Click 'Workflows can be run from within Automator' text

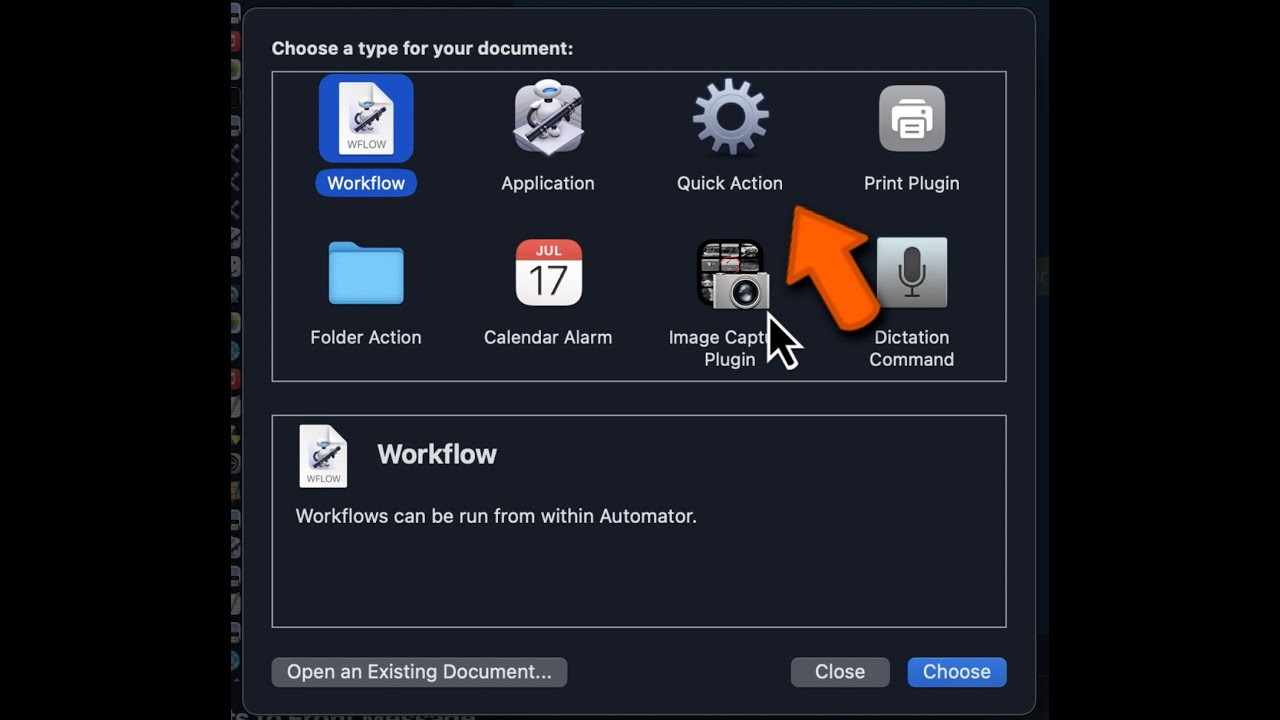[x=496, y=516]
